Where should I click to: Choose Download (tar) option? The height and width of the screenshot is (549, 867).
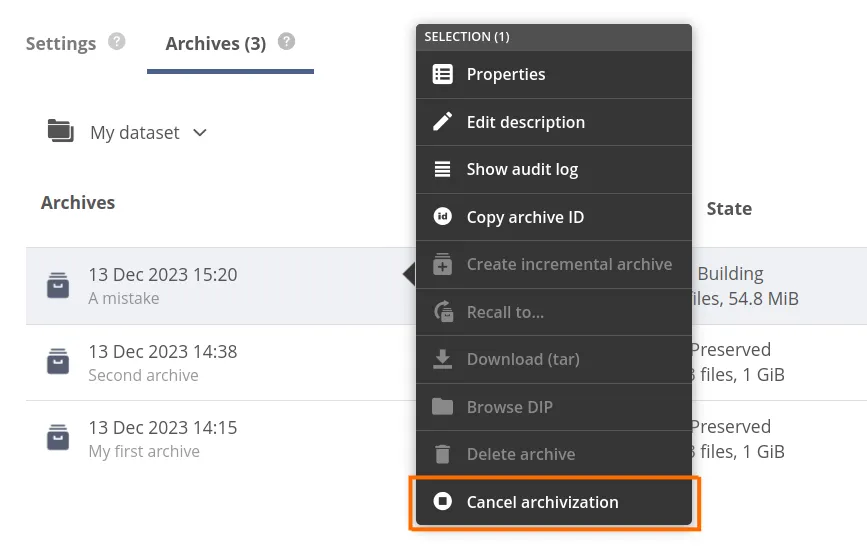(553, 359)
